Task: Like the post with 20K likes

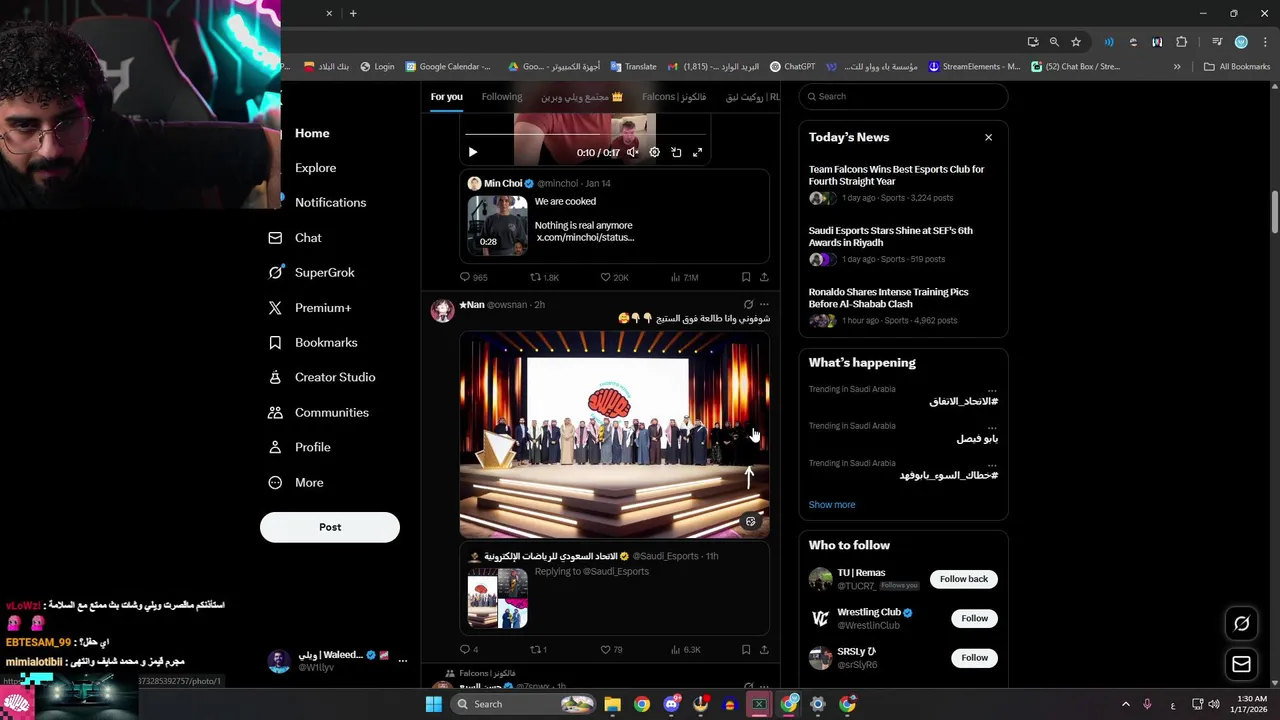Action: (x=614, y=277)
